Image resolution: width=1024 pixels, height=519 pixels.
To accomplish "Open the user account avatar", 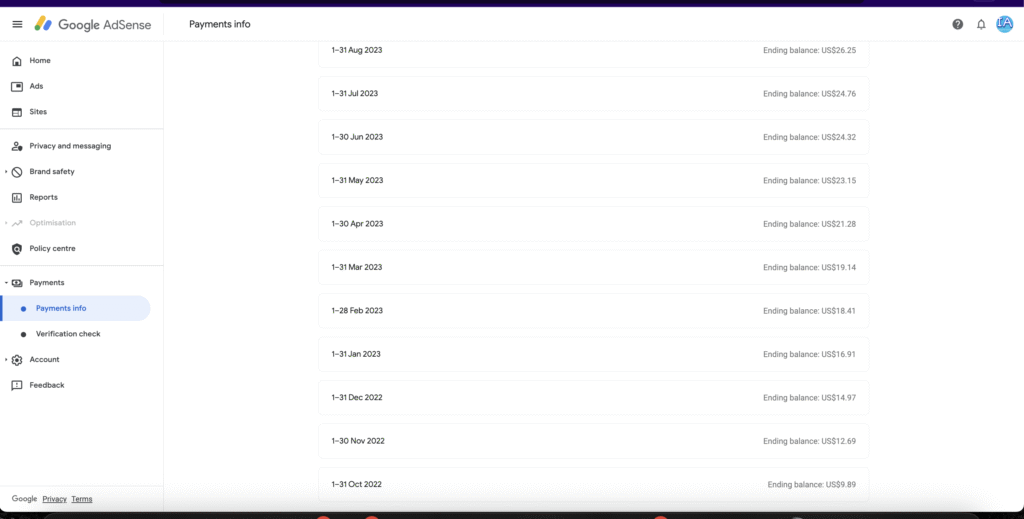I will (1004, 24).
